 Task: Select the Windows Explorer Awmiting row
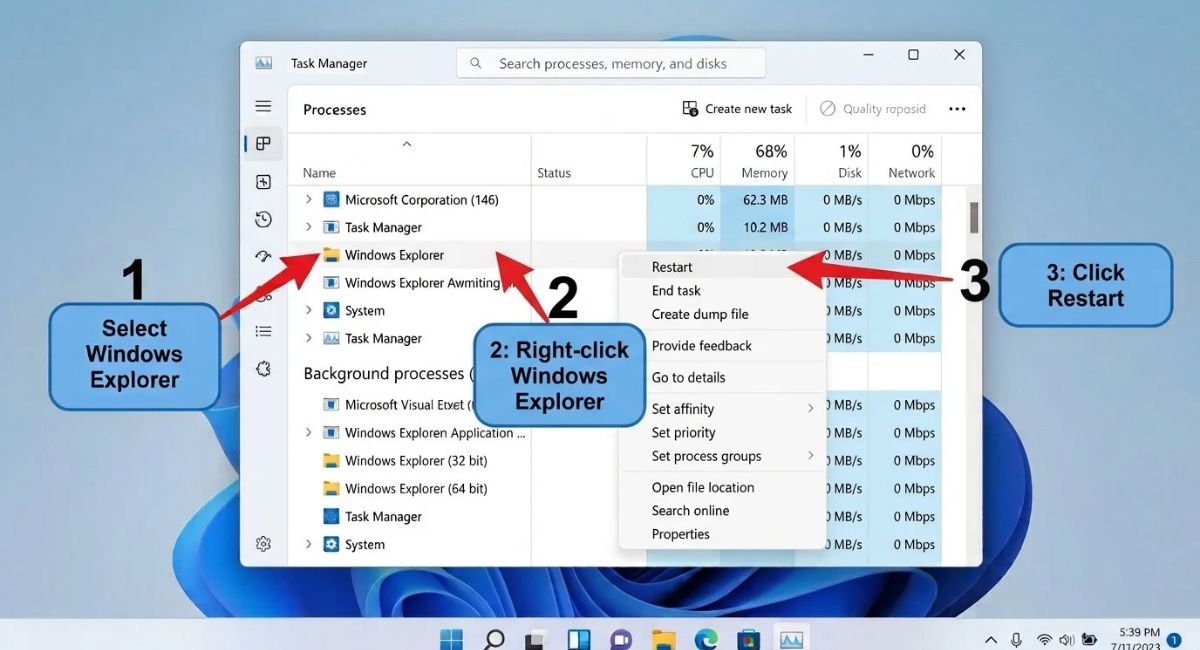421,283
